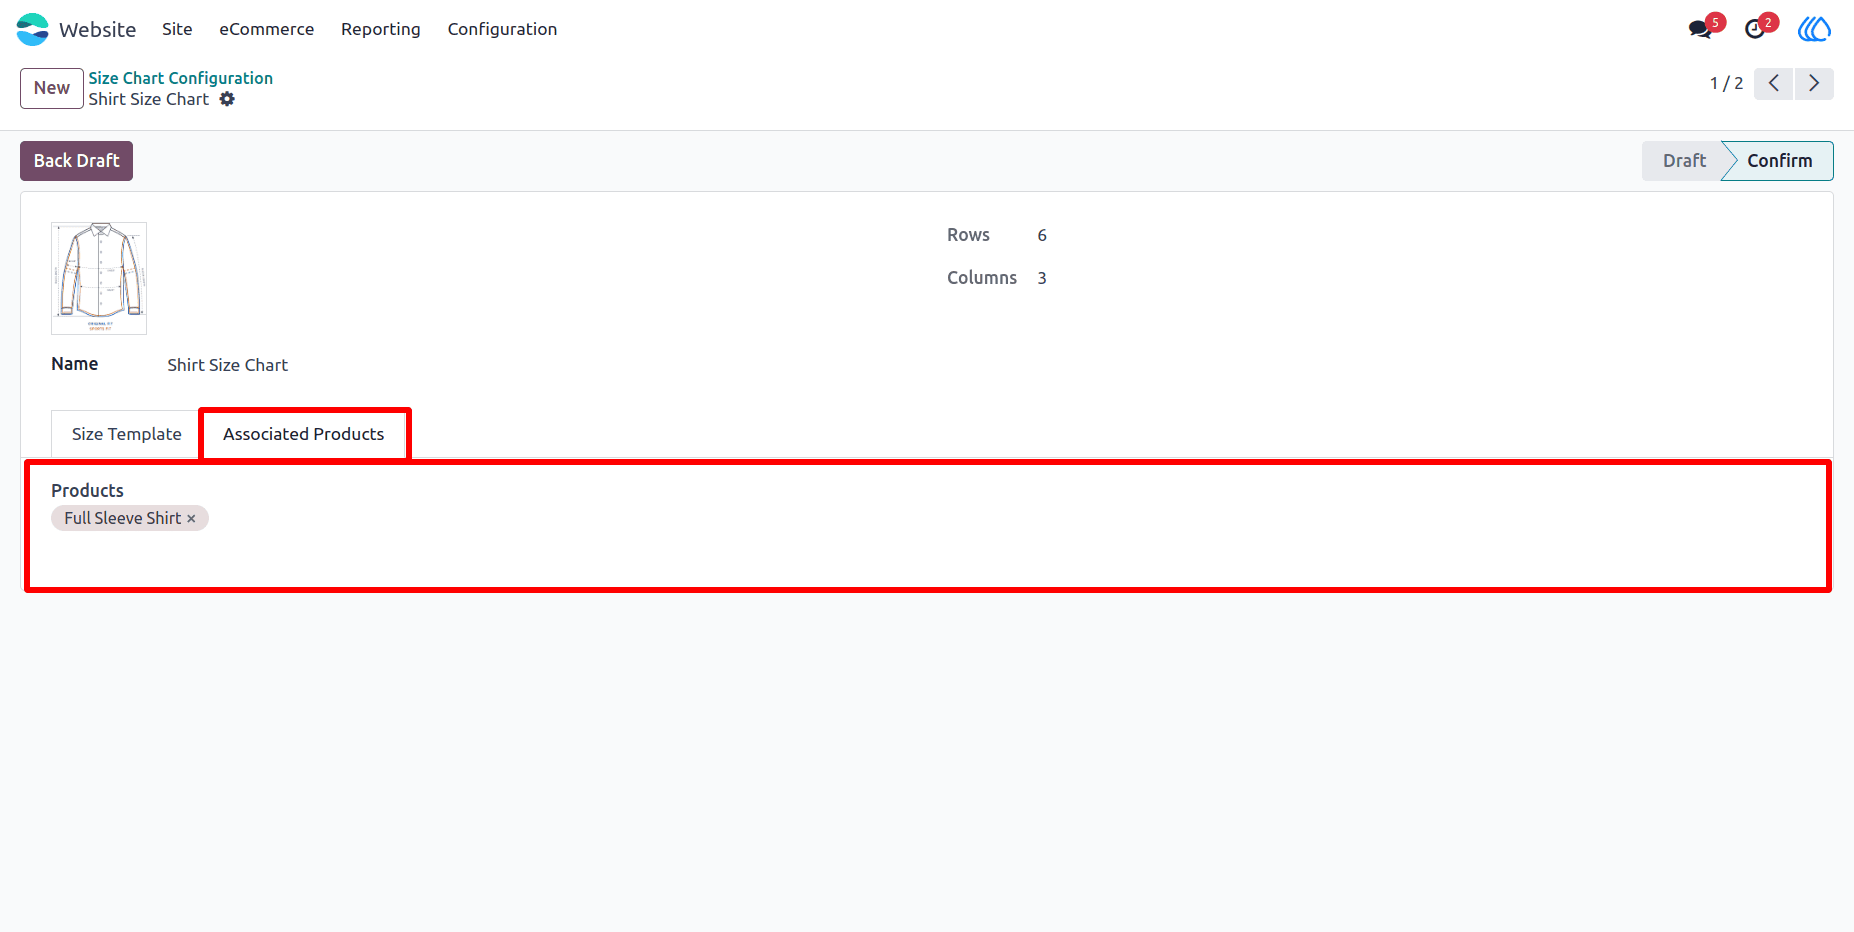Click the Website app name
The image size is (1854, 932).
(97, 30)
